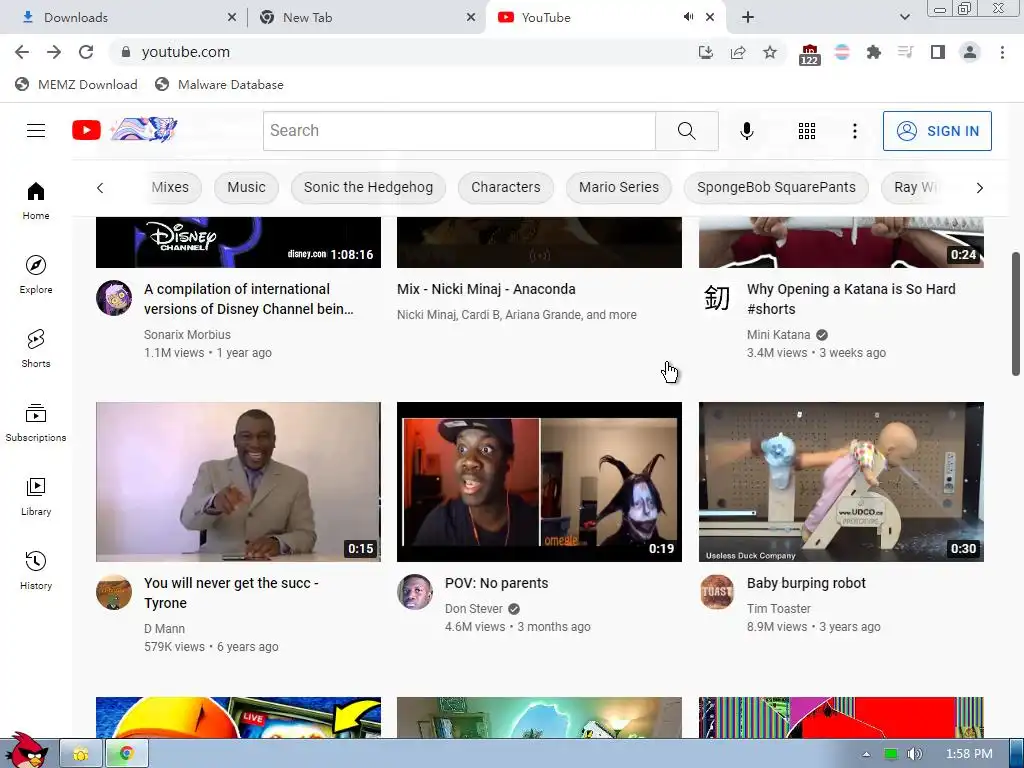Play the Baby burping robot thumbnail
Viewport: 1024px width, 768px height.
point(841,482)
